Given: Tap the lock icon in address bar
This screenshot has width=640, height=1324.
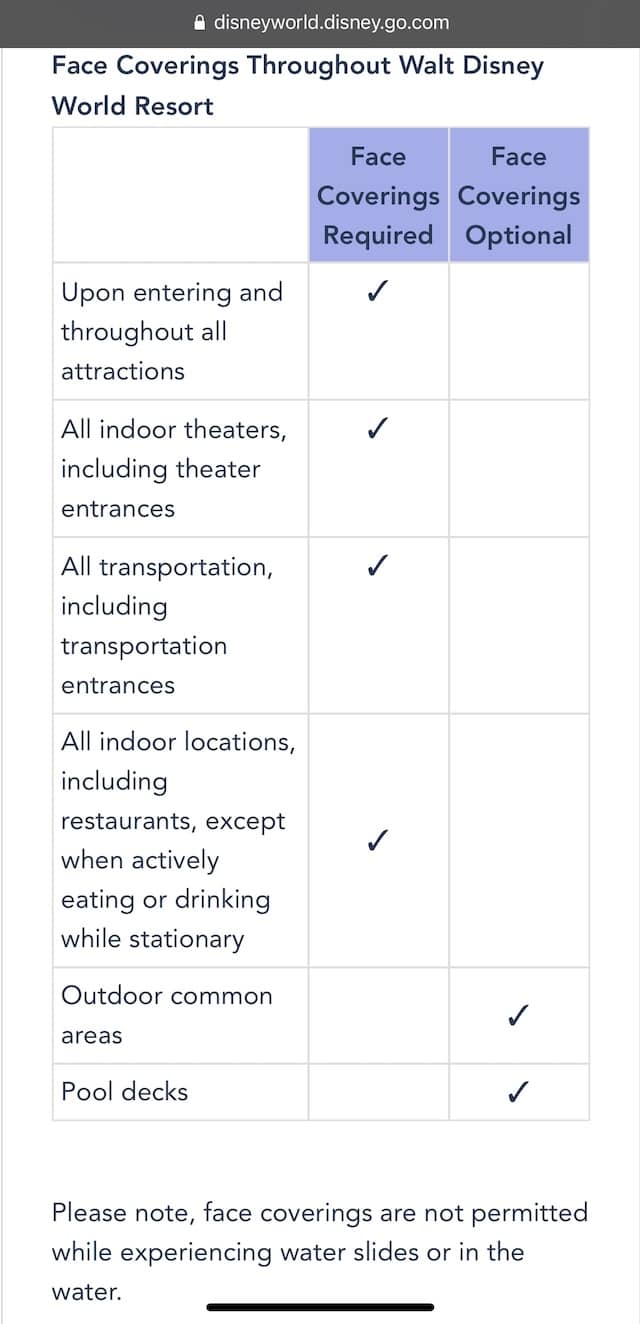Looking at the screenshot, I should click(199, 22).
